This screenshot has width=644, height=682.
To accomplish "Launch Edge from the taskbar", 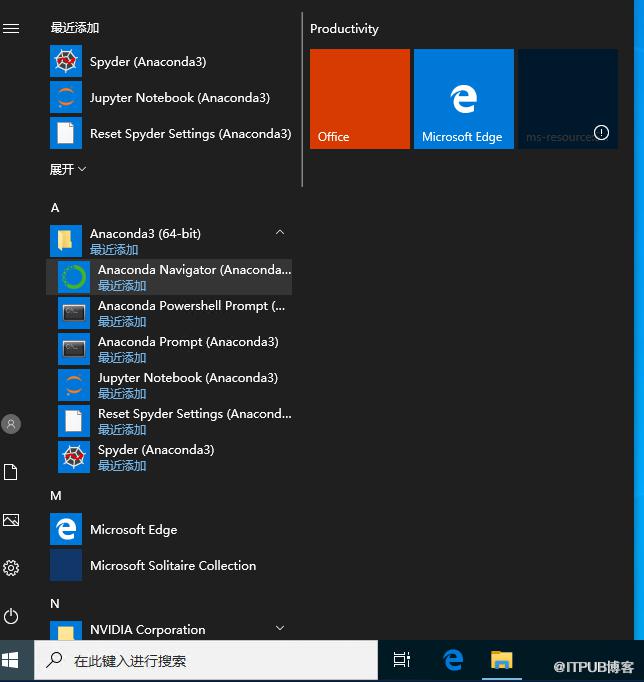I will click(453, 660).
